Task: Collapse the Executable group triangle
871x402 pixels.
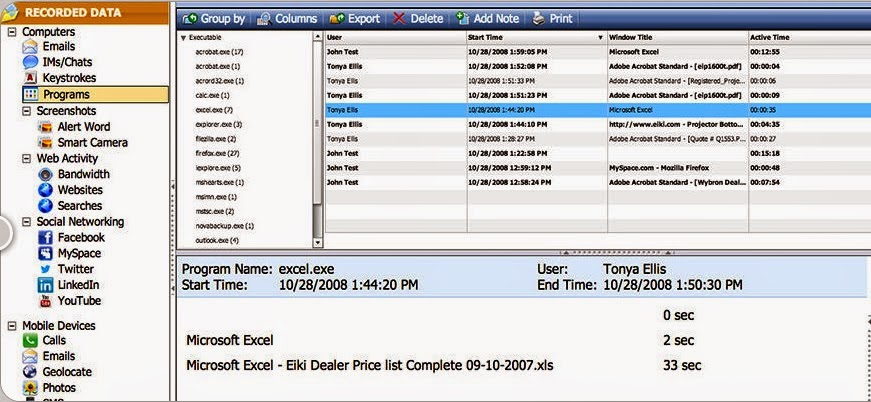Action: coord(183,38)
